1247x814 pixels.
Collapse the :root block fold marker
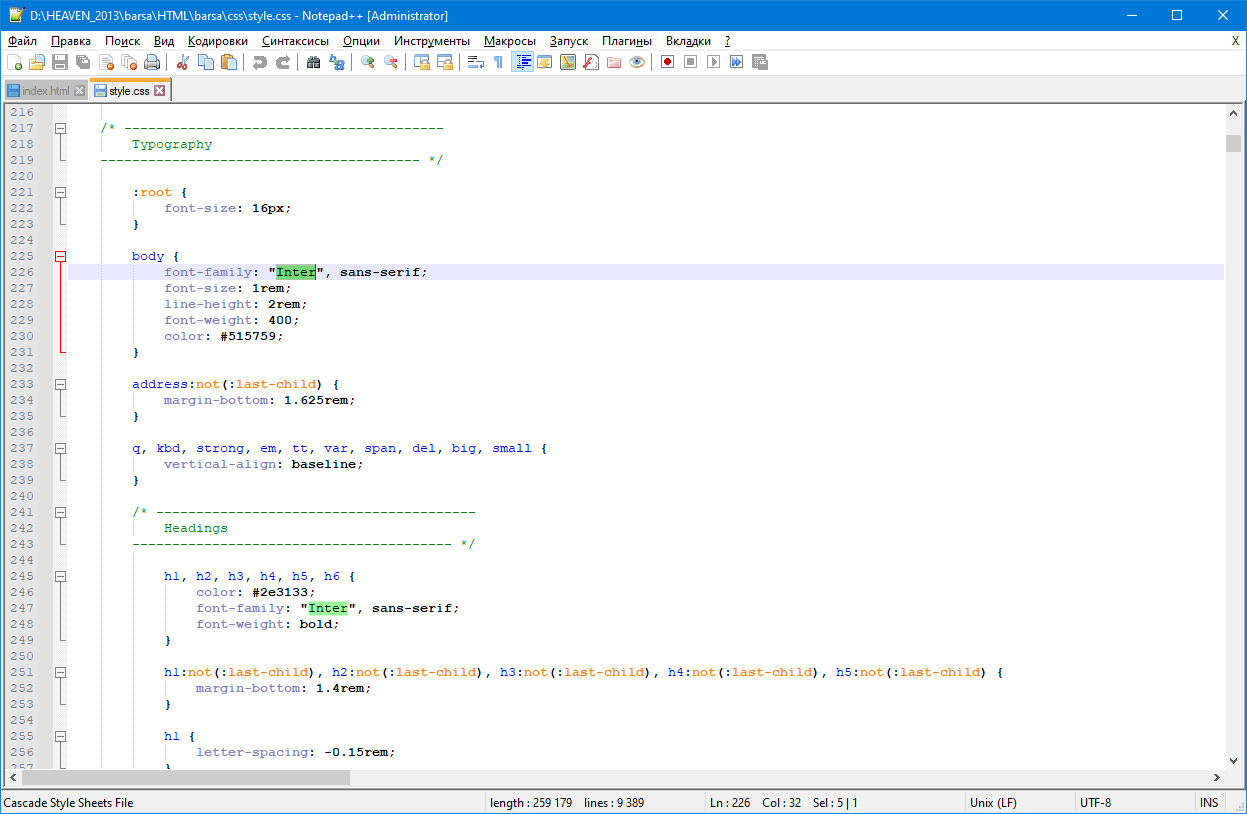[x=61, y=192]
